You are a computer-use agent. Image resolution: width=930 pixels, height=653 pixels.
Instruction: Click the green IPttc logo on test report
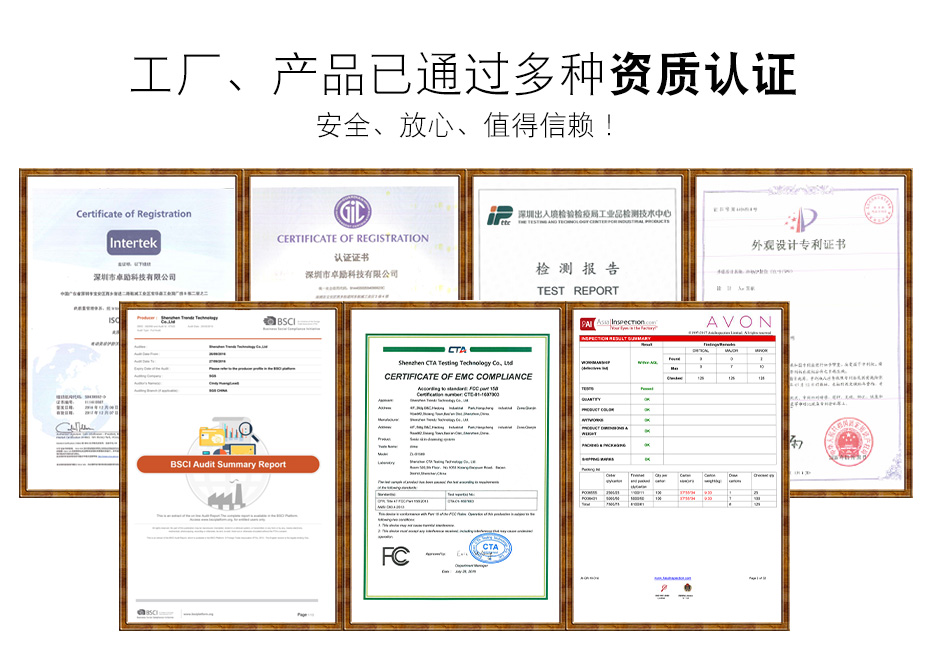coord(499,216)
